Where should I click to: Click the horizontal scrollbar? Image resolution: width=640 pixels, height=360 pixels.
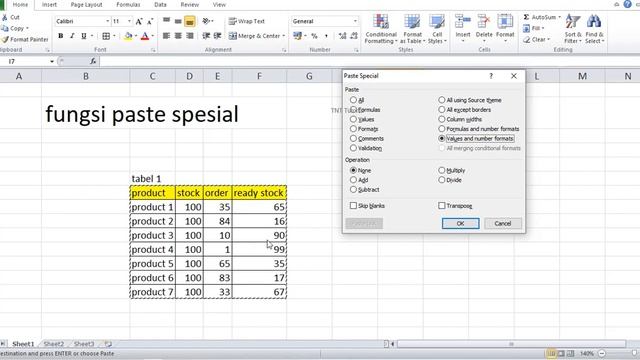(x=511, y=344)
